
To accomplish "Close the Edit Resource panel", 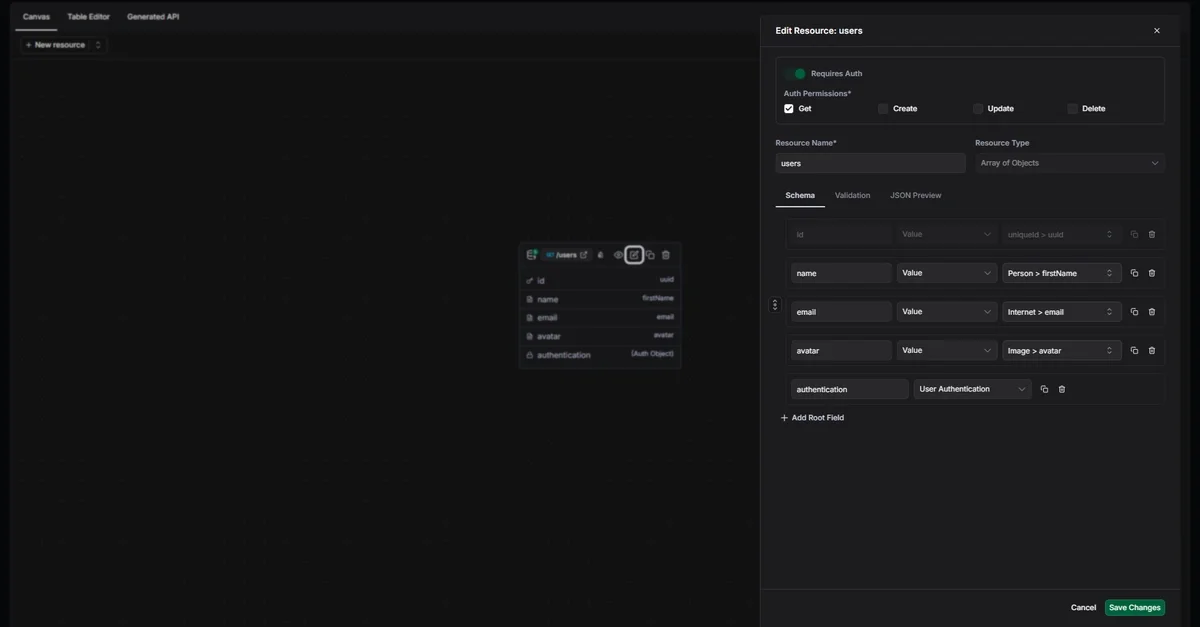I will pyautogui.click(x=1157, y=31).
